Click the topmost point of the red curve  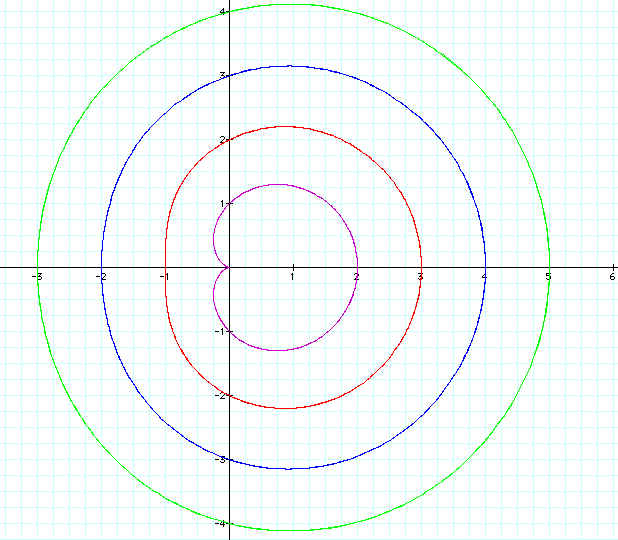click(286, 126)
